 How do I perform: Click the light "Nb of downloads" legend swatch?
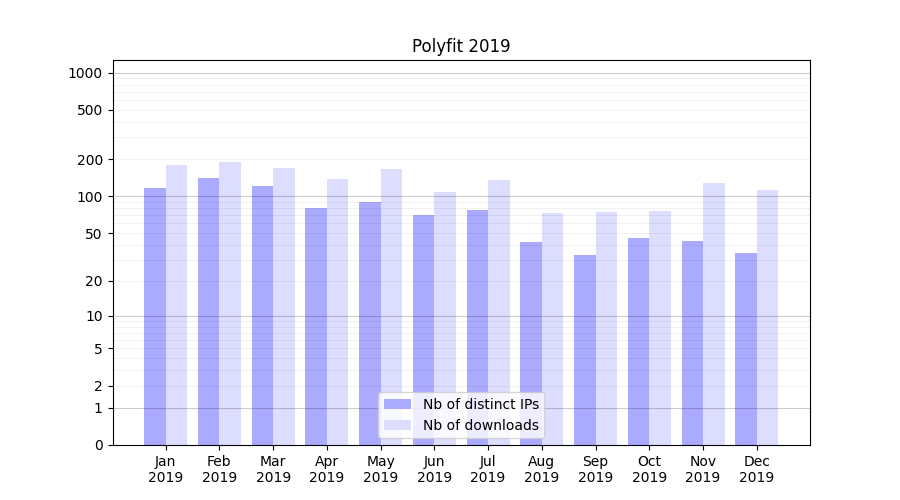pyautogui.click(x=397, y=425)
